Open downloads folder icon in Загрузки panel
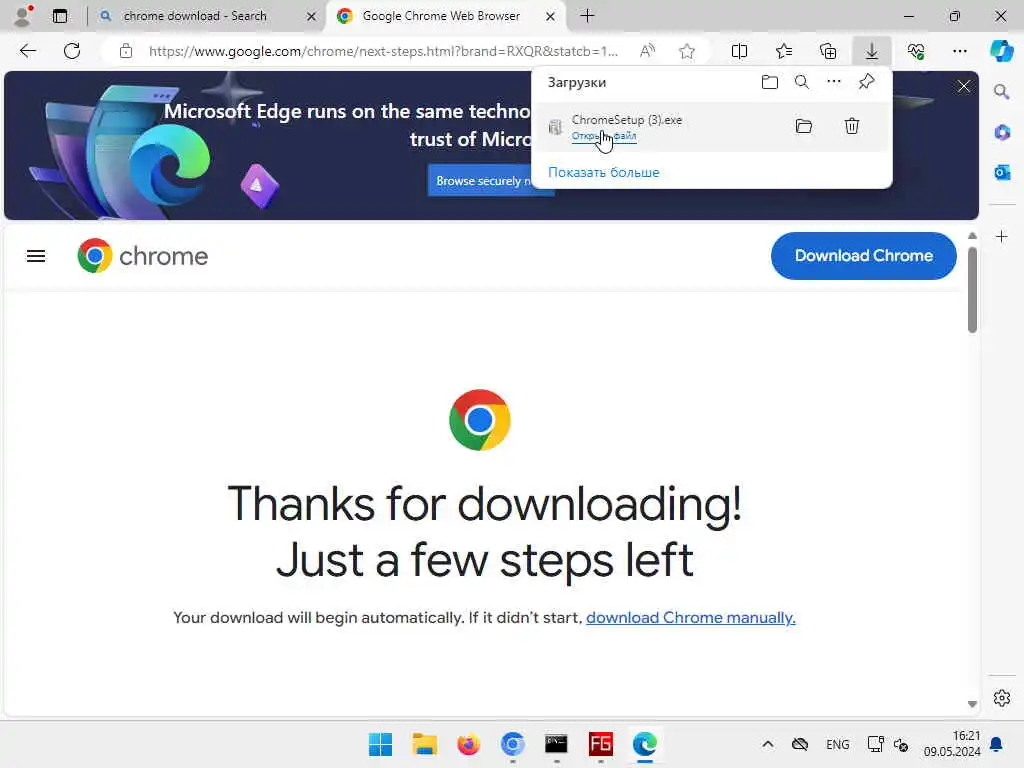 (x=770, y=82)
